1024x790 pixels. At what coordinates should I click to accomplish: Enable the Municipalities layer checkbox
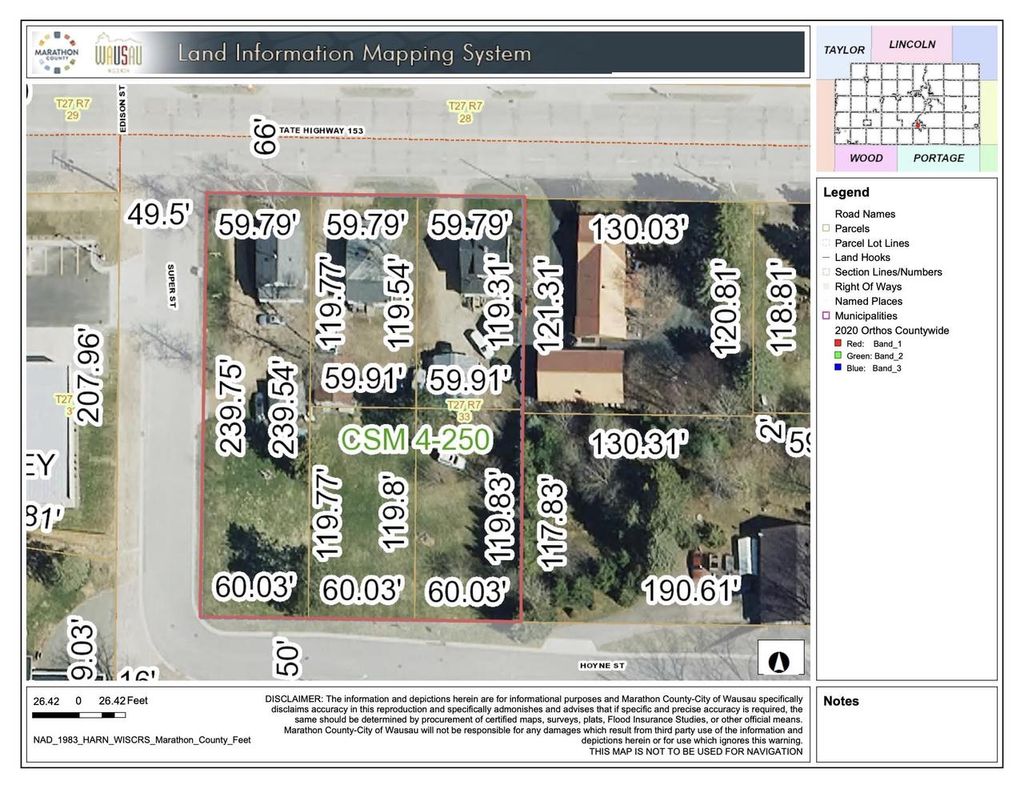coord(826,316)
